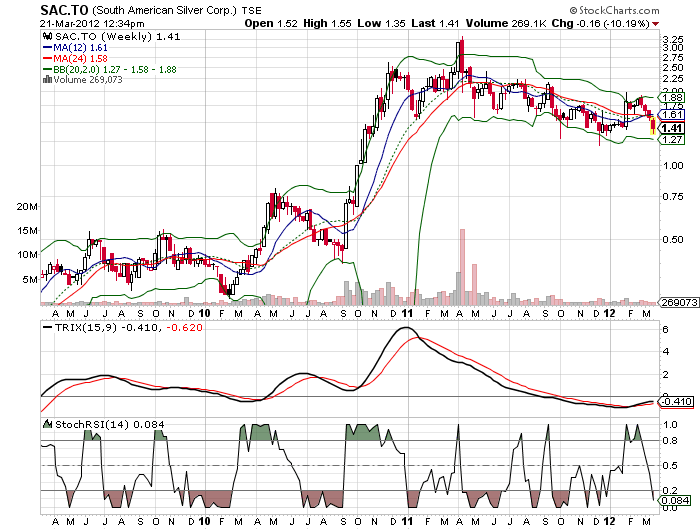This screenshot has height=530, width=700.
Task: Click the SAC.TO ticker symbol title
Action: click(x=64, y=10)
